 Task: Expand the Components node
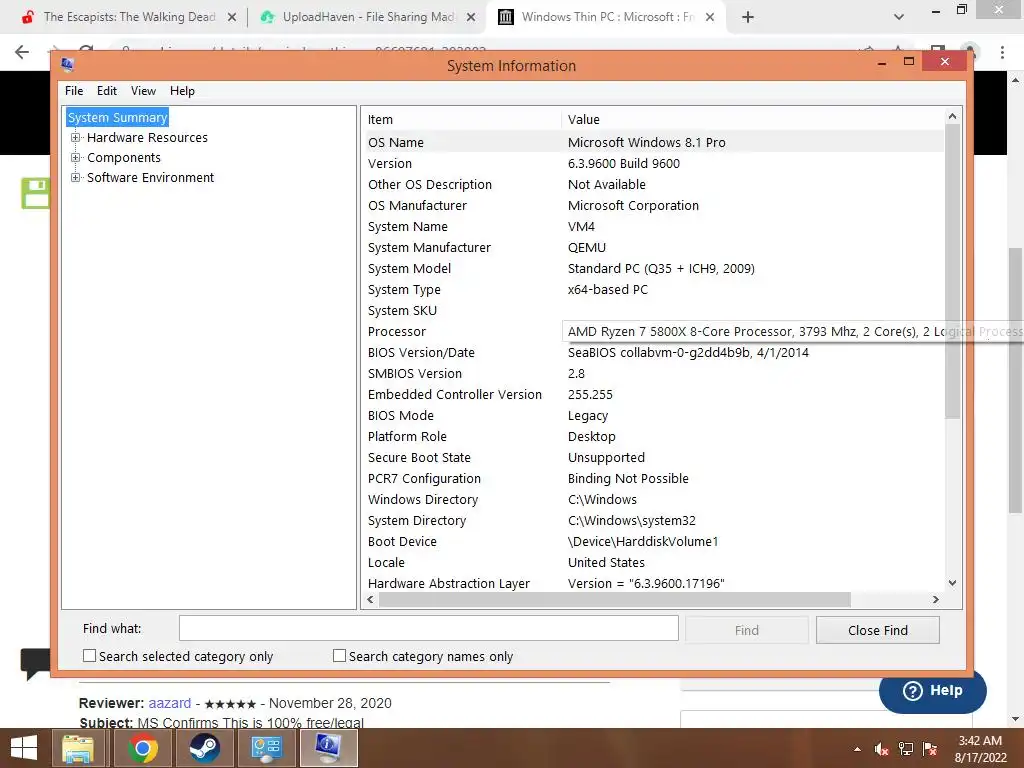[76, 158]
